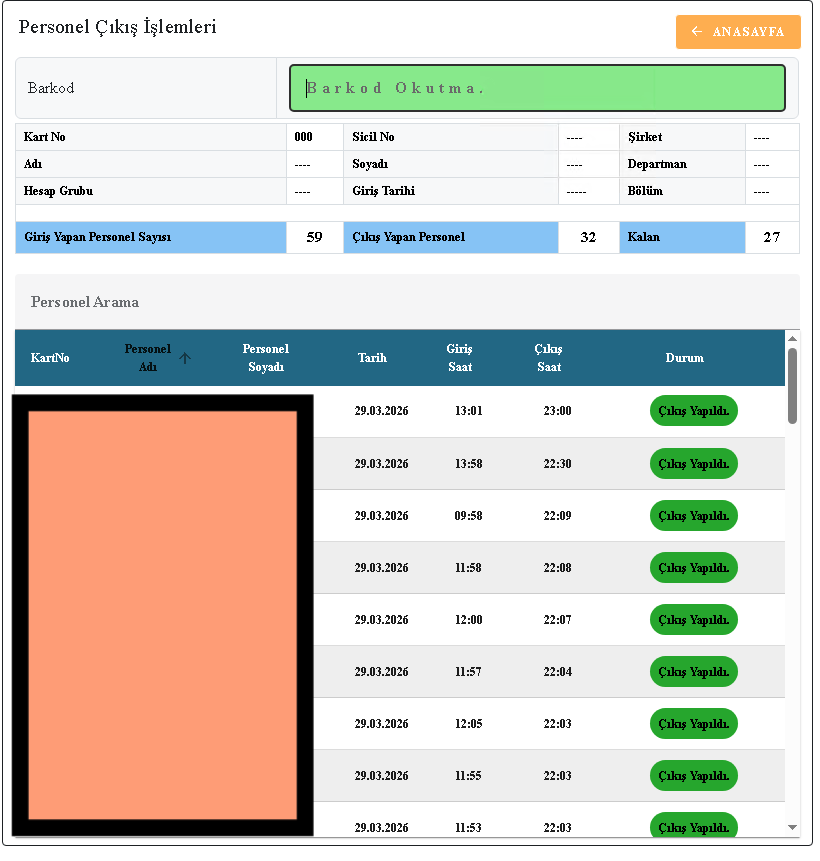820x861 pixels.
Task: Click sort arrow next to Personel Adı
Action: coord(185,358)
